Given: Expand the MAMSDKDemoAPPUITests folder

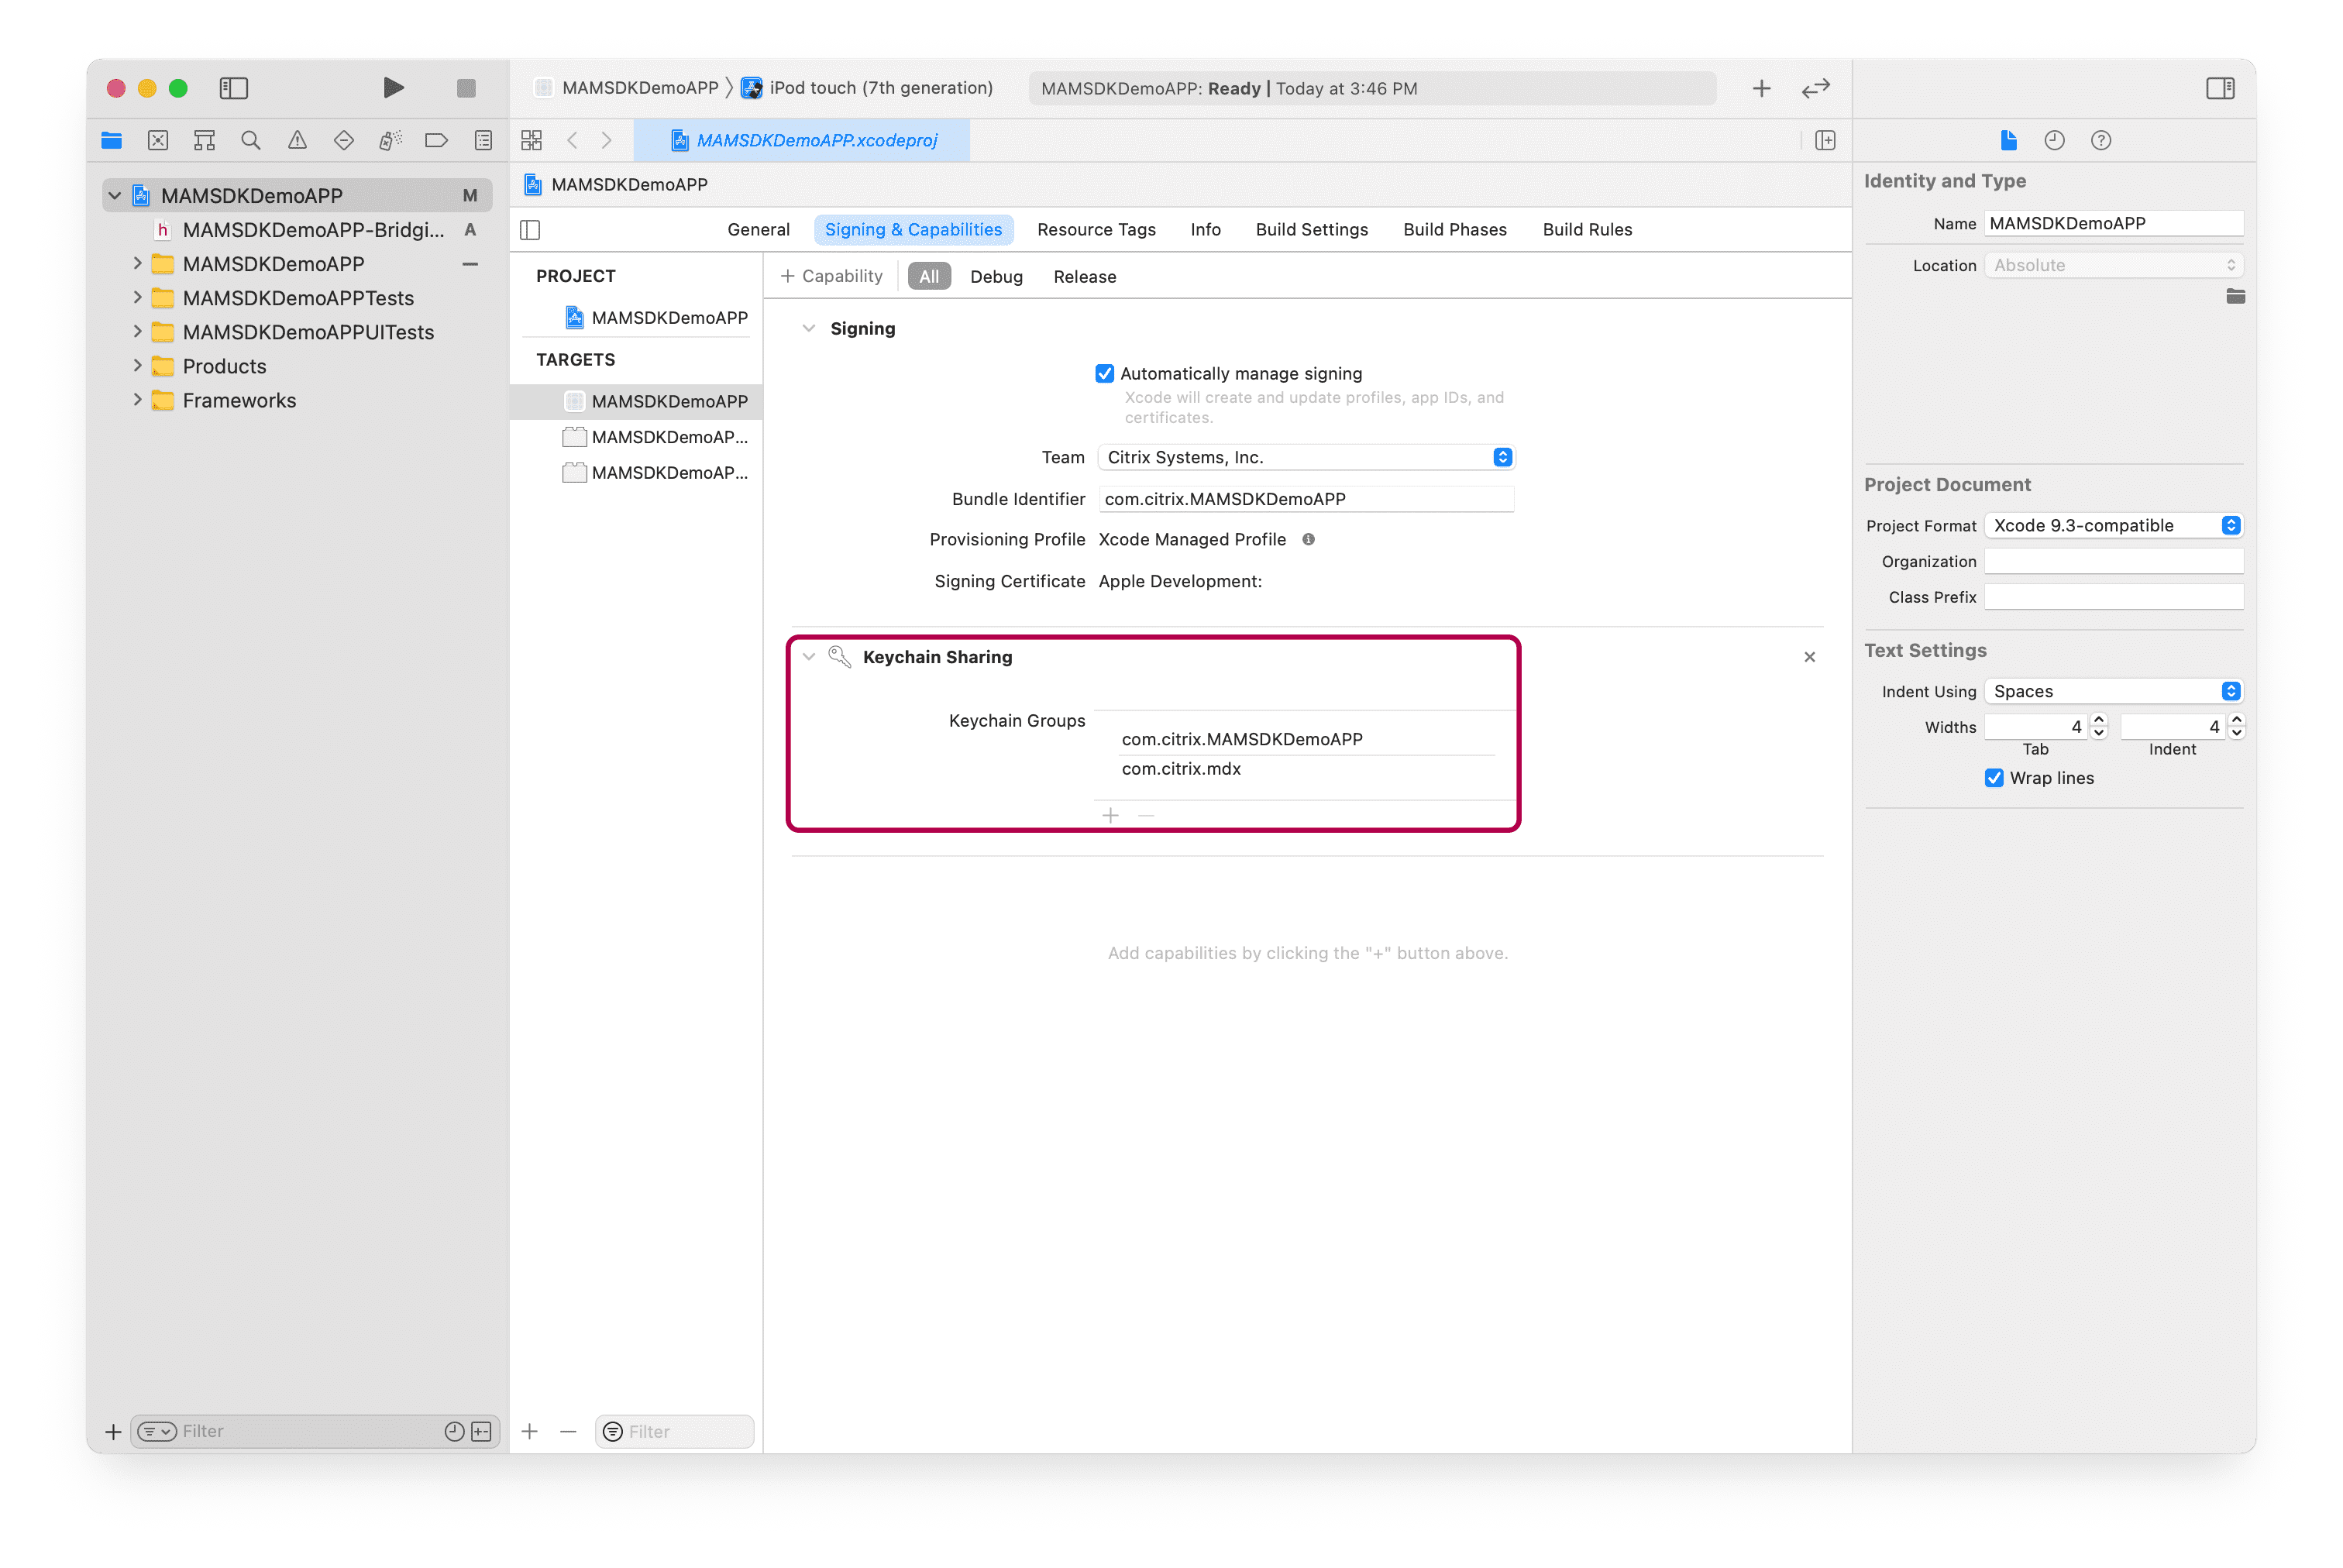Looking at the screenshot, I should [x=137, y=332].
